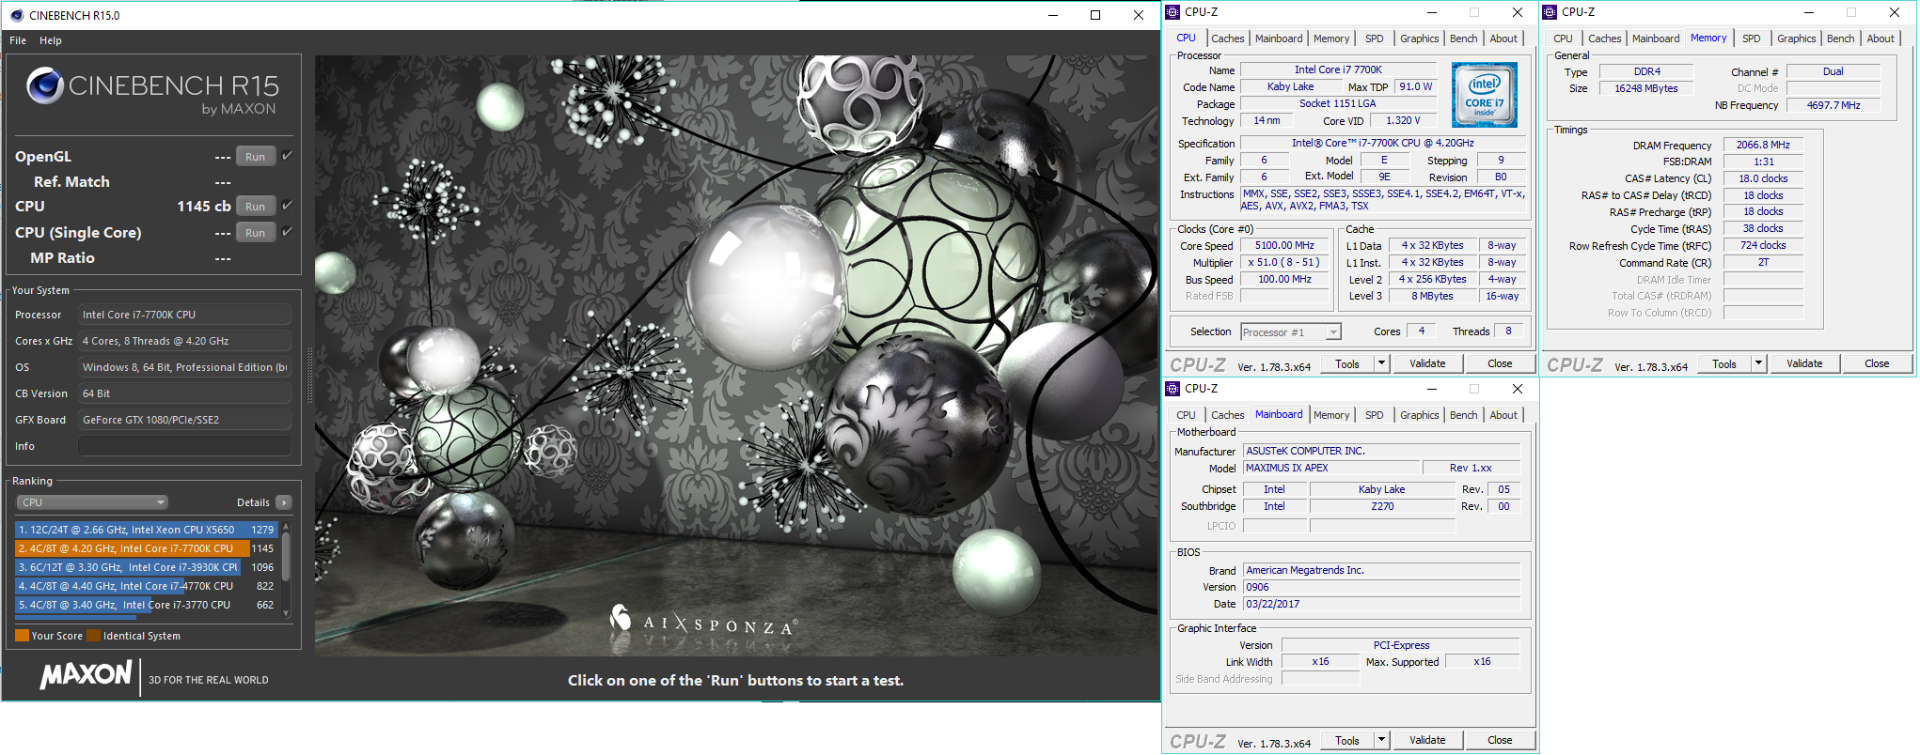Click Validate in the CPU tab window
Screen dimensions: 1920x755
pos(1427,363)
